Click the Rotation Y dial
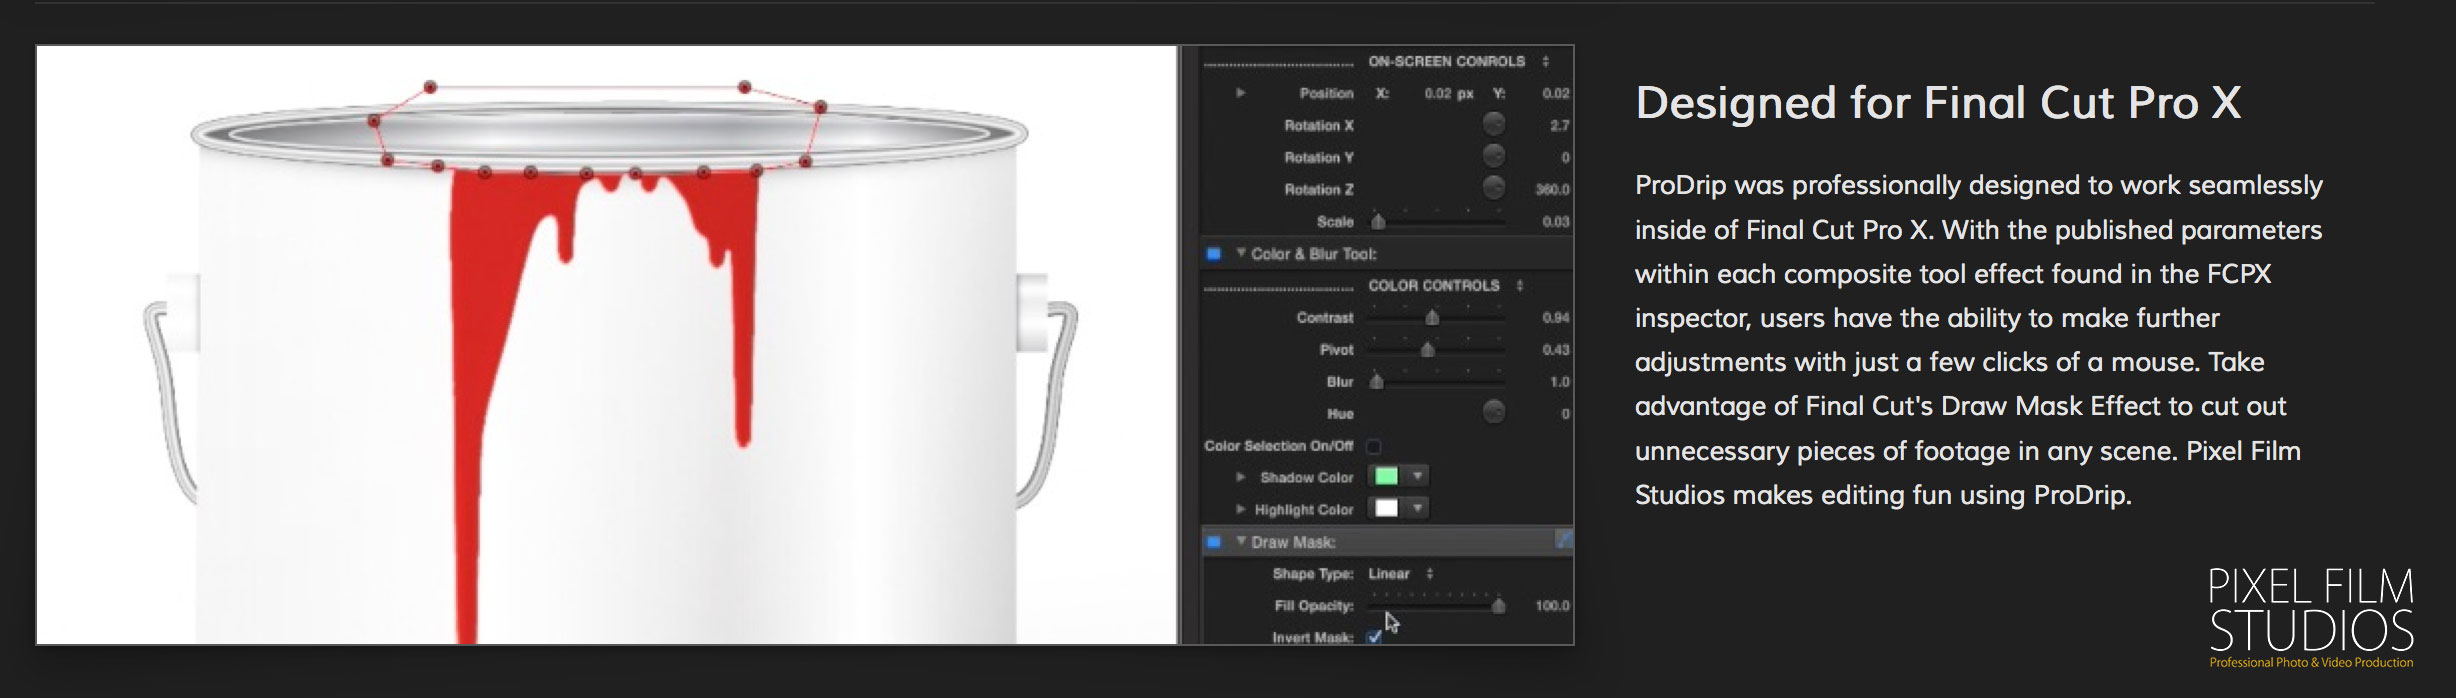The height and width of the screenshot is (698, 2456). (x=1493, y=156)
